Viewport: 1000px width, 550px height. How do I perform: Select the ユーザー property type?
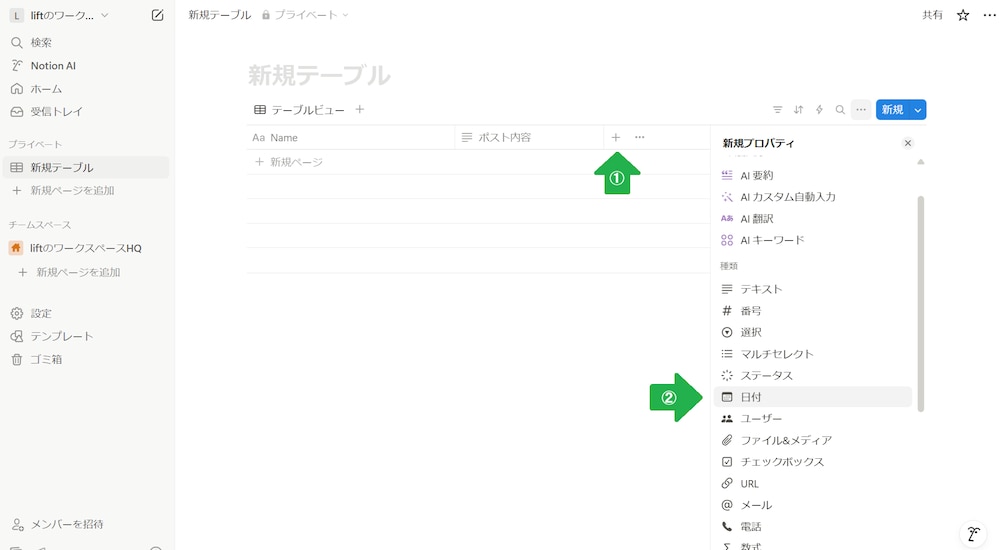point(812,419)
